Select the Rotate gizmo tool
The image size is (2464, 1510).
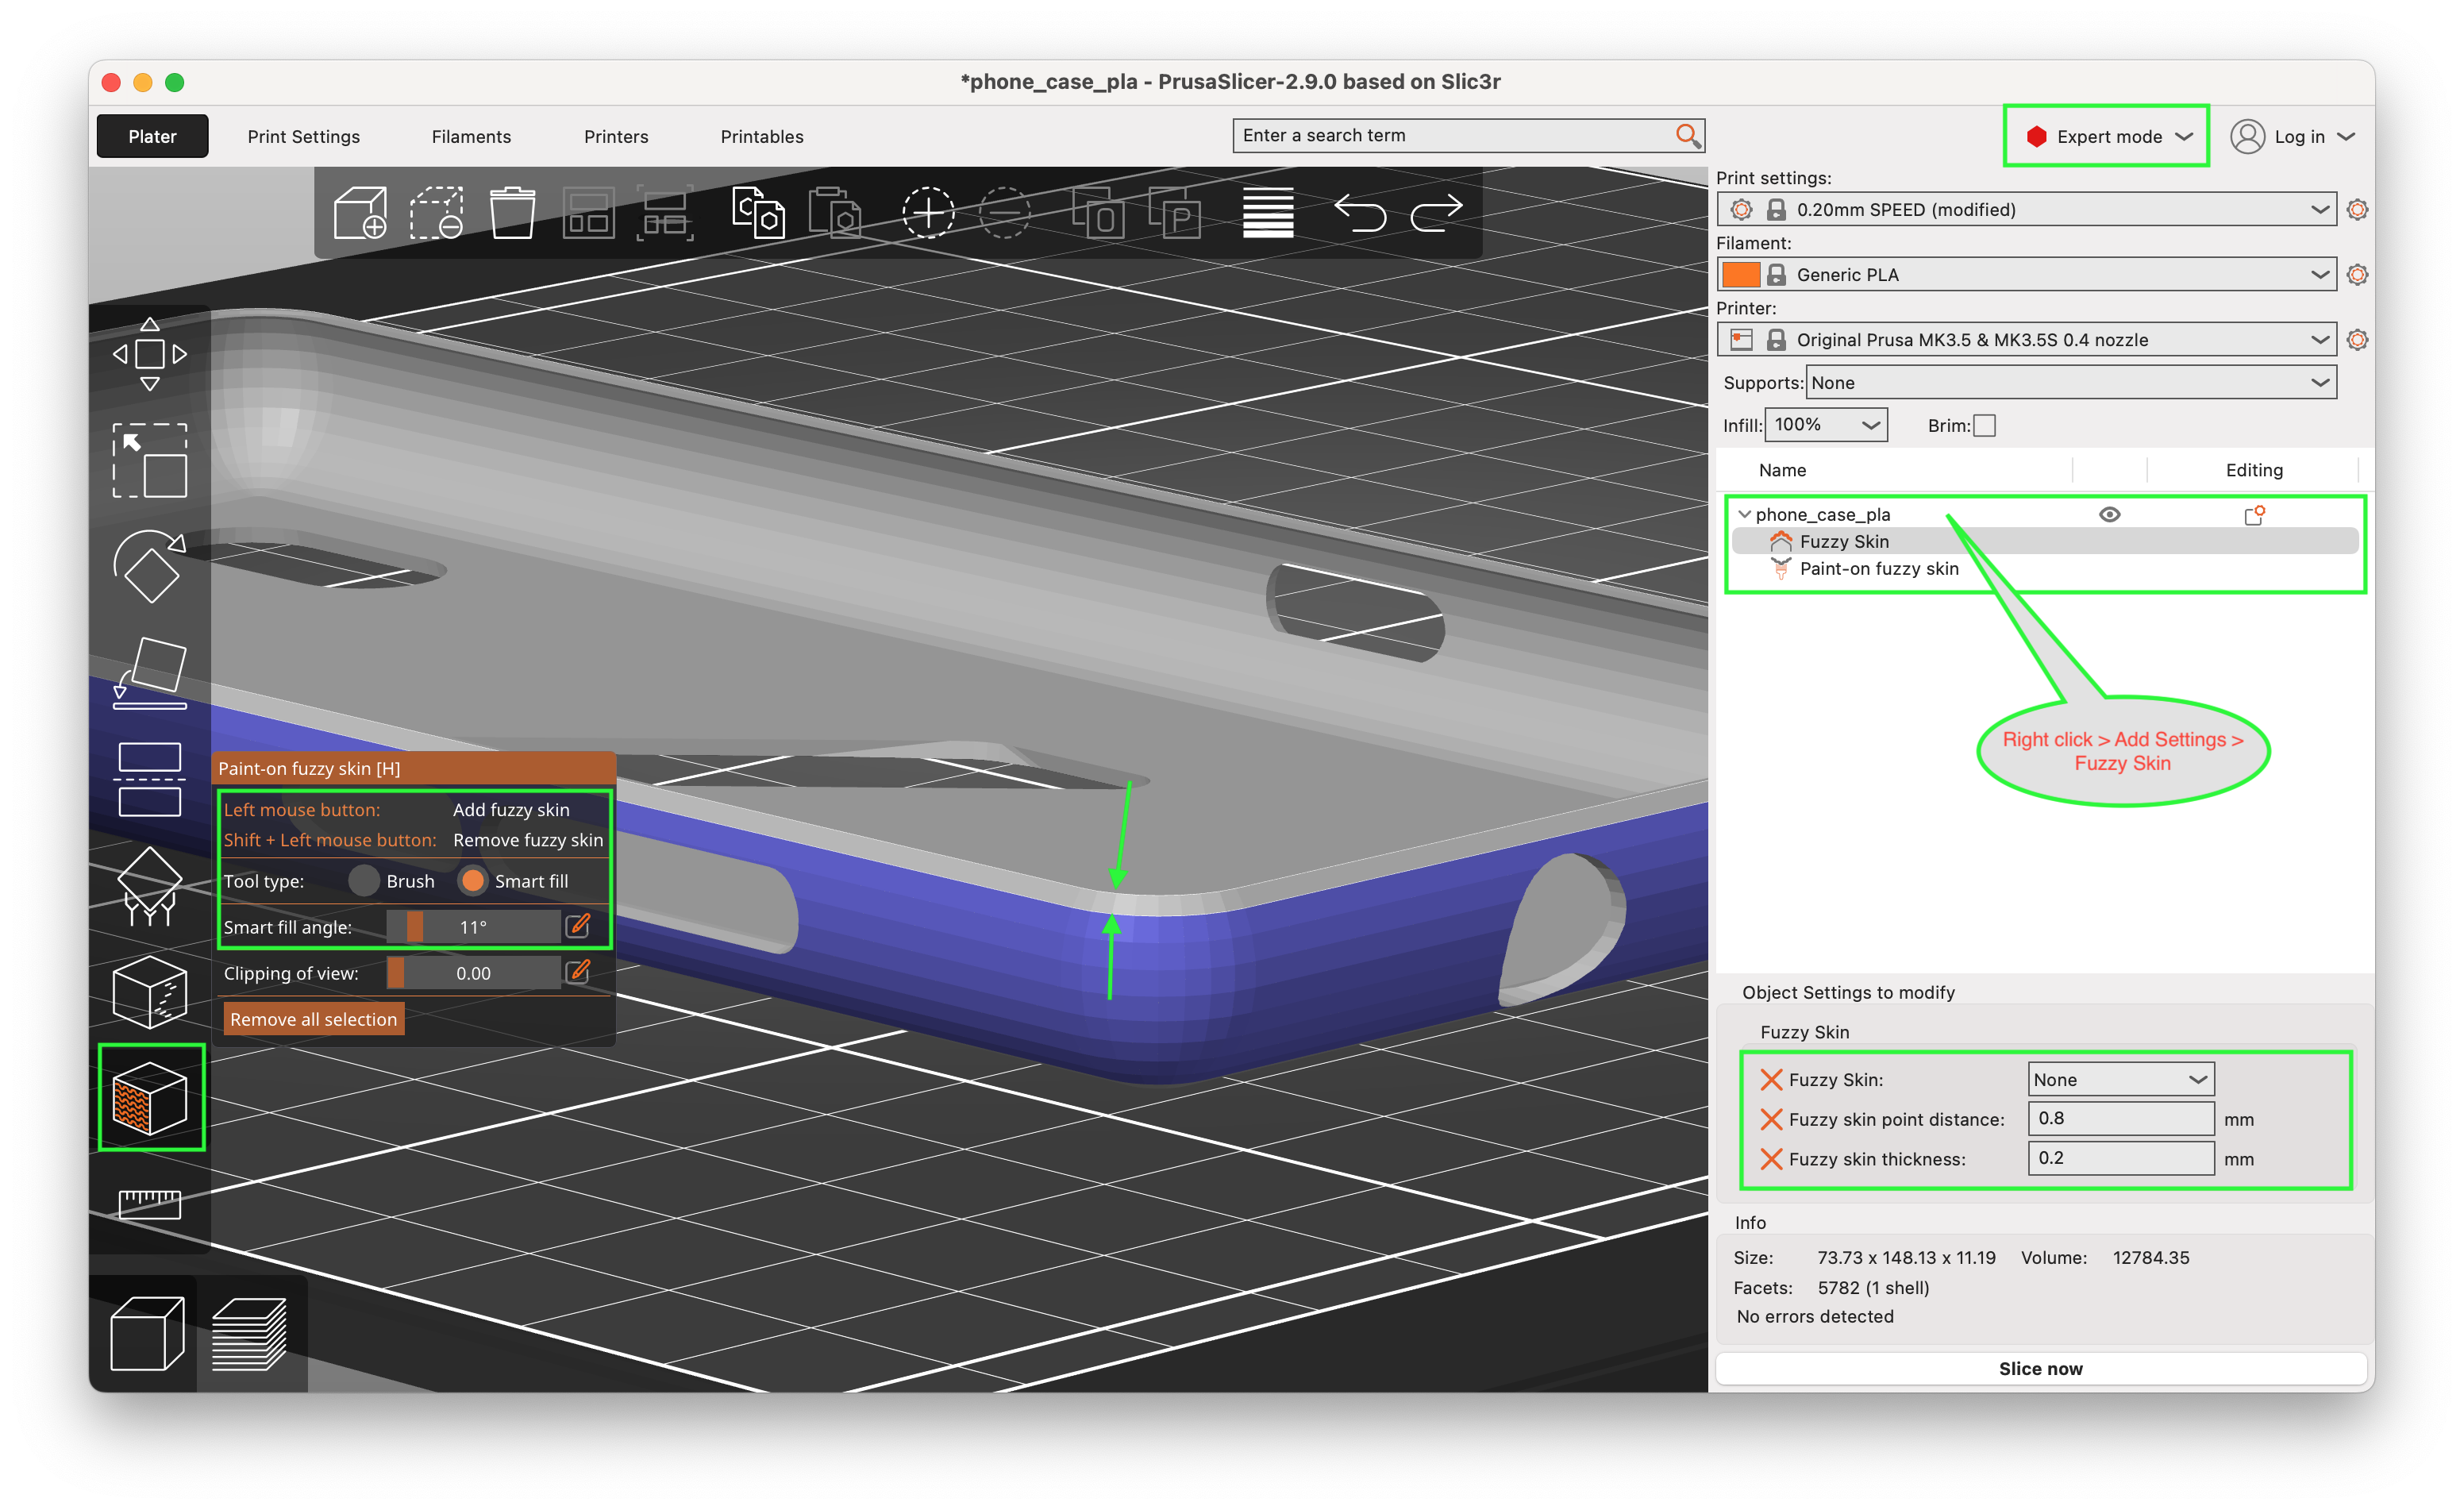click(150, 566)
